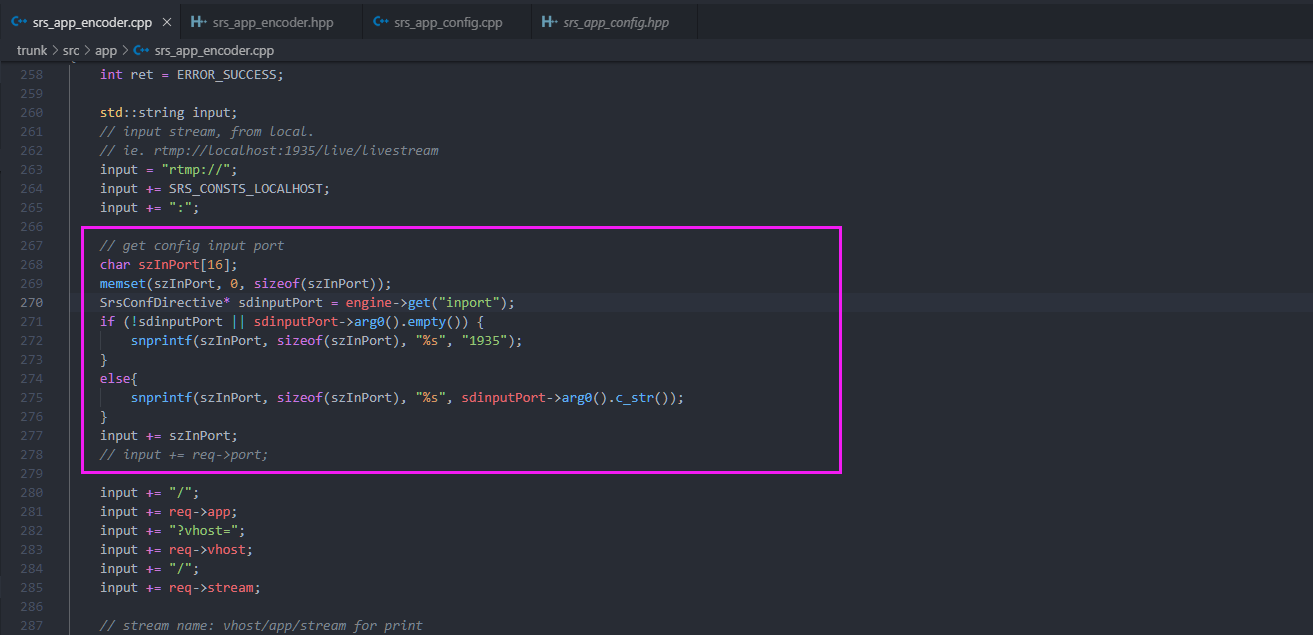
Task: Click the C++ icon in the breadcrumb
Action: tap(141, 50)
